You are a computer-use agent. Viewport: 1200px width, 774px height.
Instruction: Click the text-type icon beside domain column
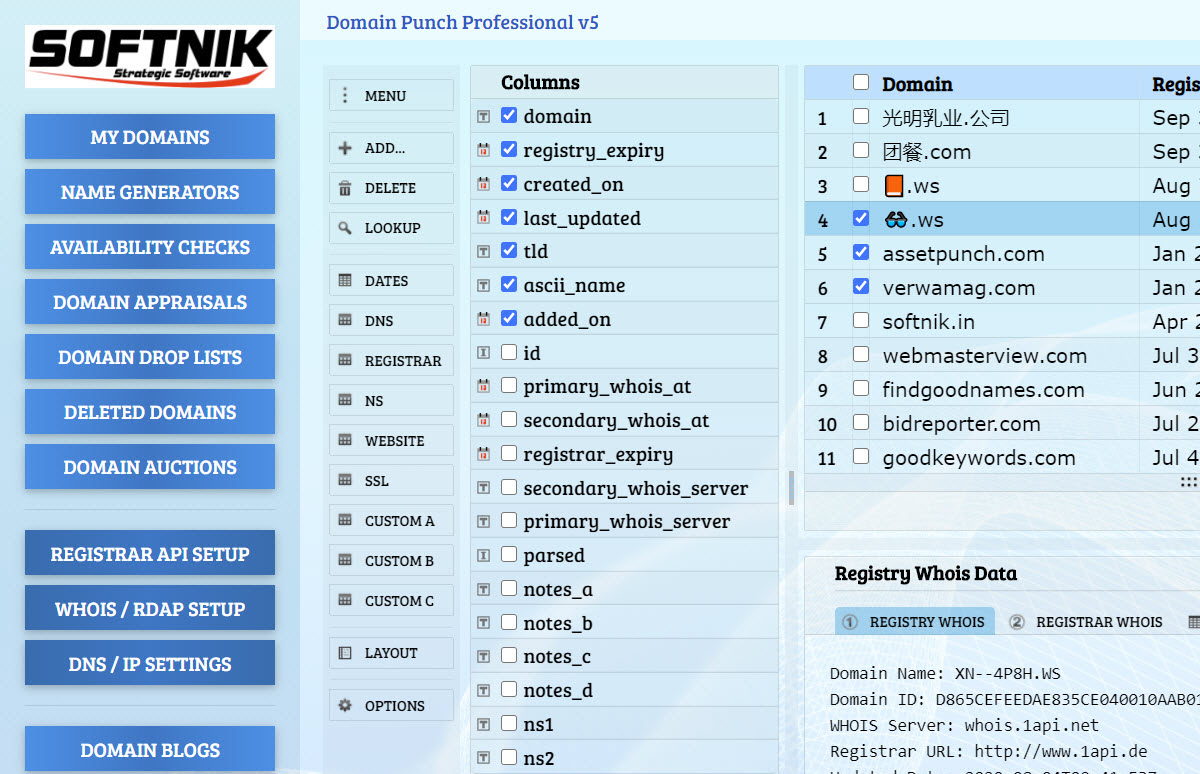484,116
